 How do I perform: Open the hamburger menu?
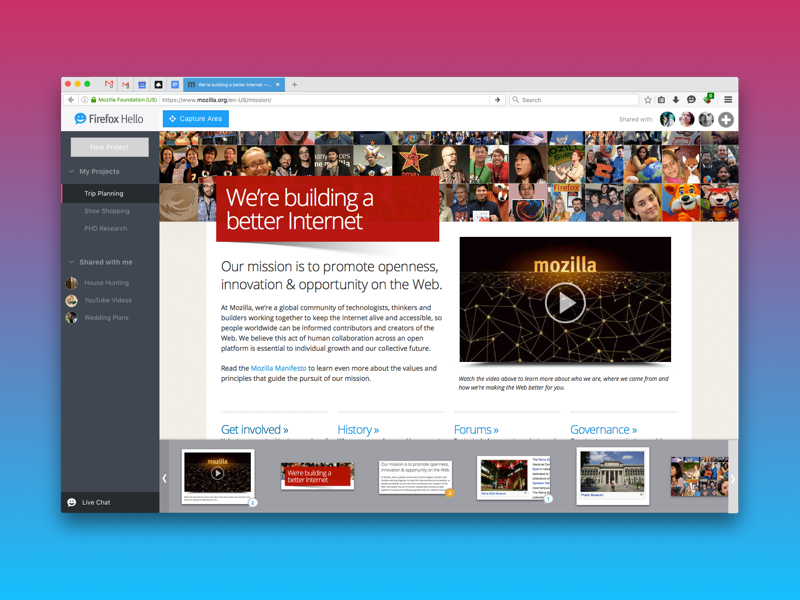(x=728, y=100)
